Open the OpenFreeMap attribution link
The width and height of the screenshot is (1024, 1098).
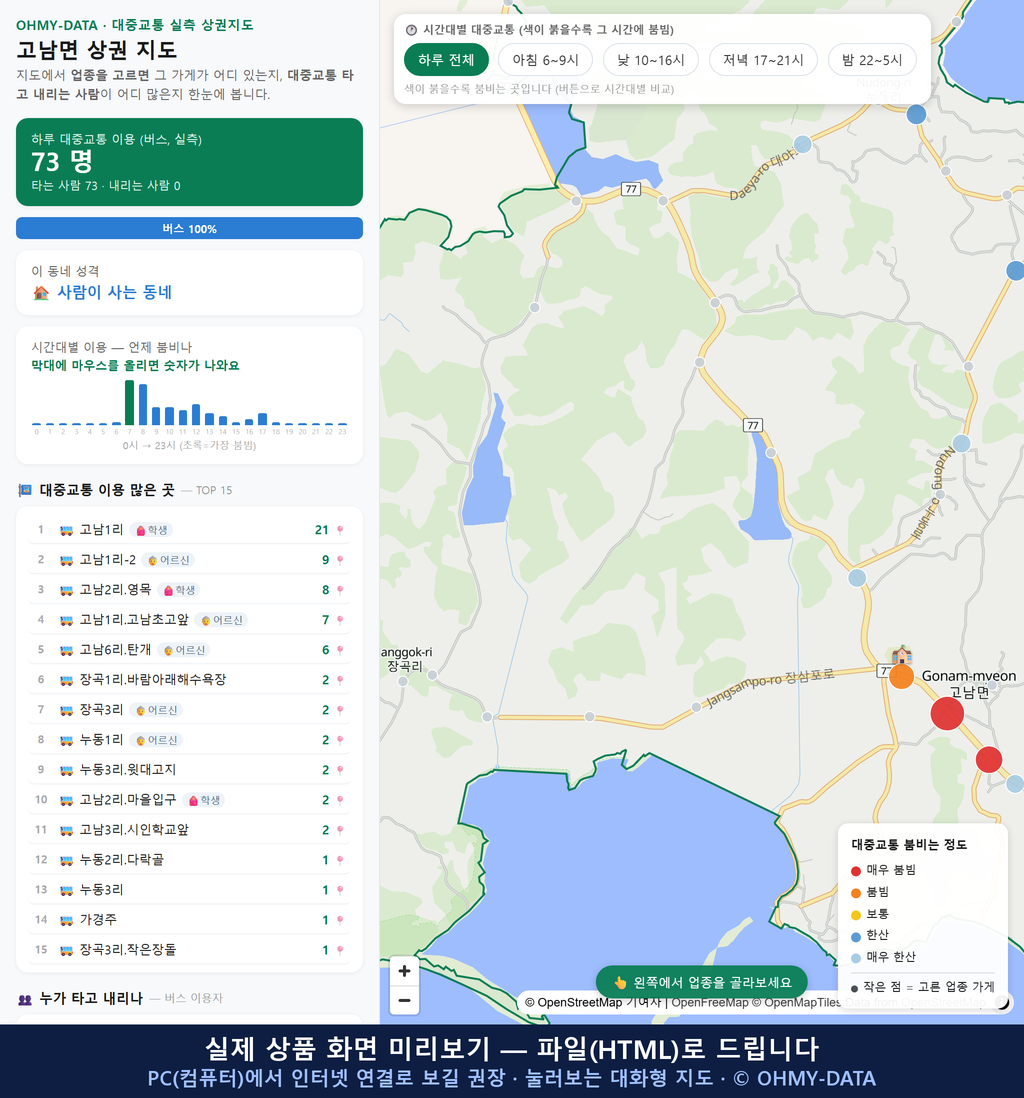click(710, 1002)
